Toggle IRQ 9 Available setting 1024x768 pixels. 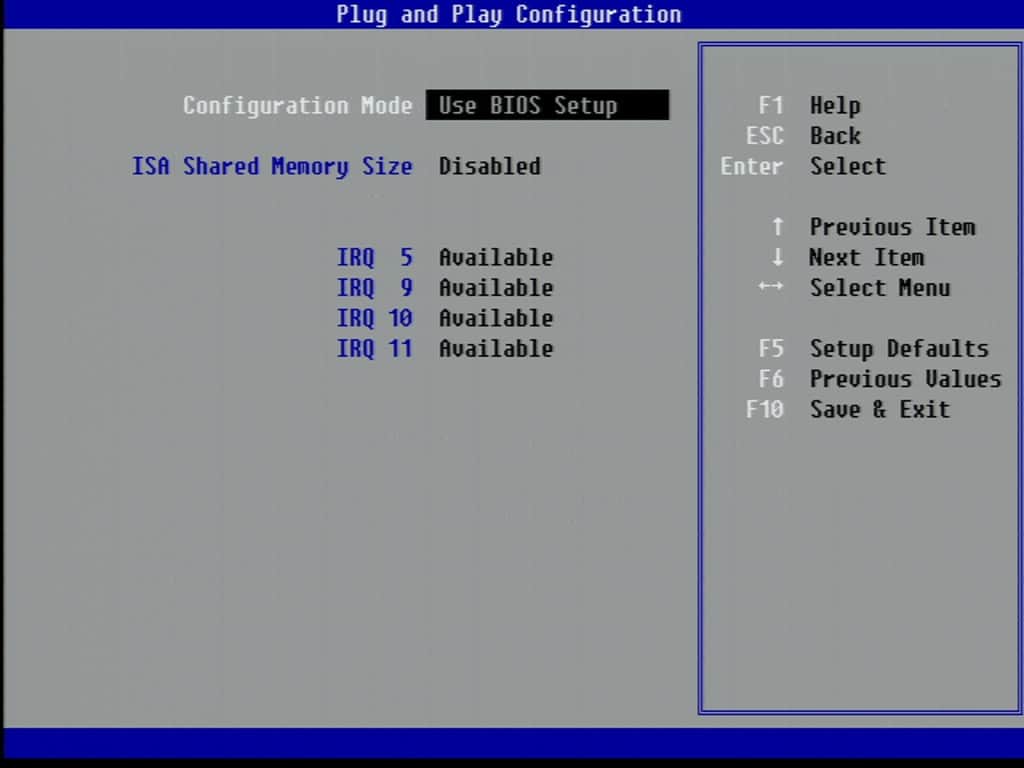(496, 288)
